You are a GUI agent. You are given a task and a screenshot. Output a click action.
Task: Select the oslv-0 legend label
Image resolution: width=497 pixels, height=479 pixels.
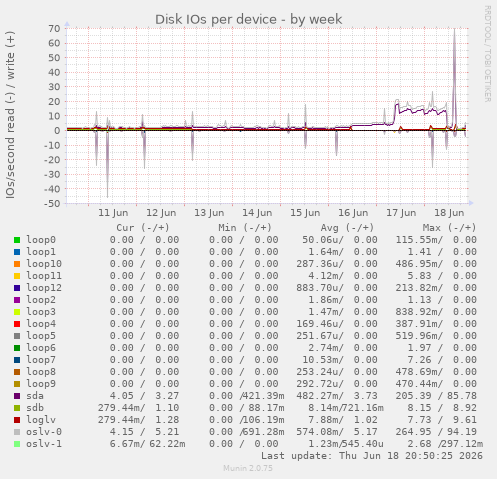point(44,432)
